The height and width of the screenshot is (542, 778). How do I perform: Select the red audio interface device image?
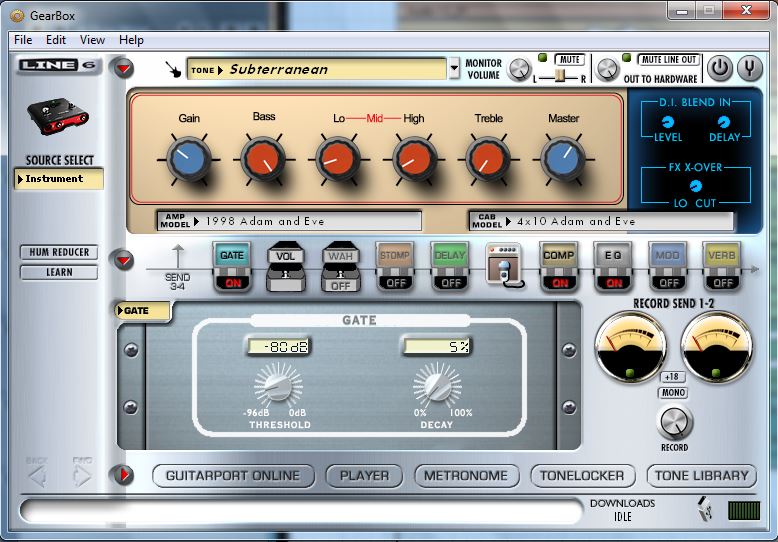click(59, 116)
